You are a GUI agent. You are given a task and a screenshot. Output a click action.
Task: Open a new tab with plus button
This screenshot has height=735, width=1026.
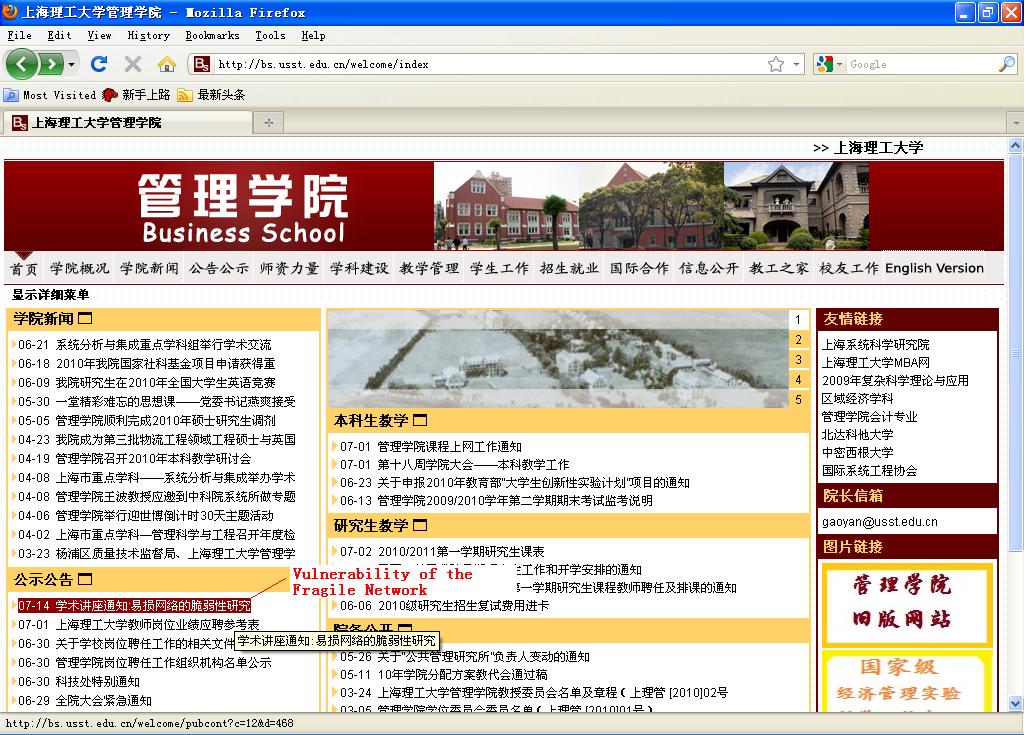[x=268, y=122]
